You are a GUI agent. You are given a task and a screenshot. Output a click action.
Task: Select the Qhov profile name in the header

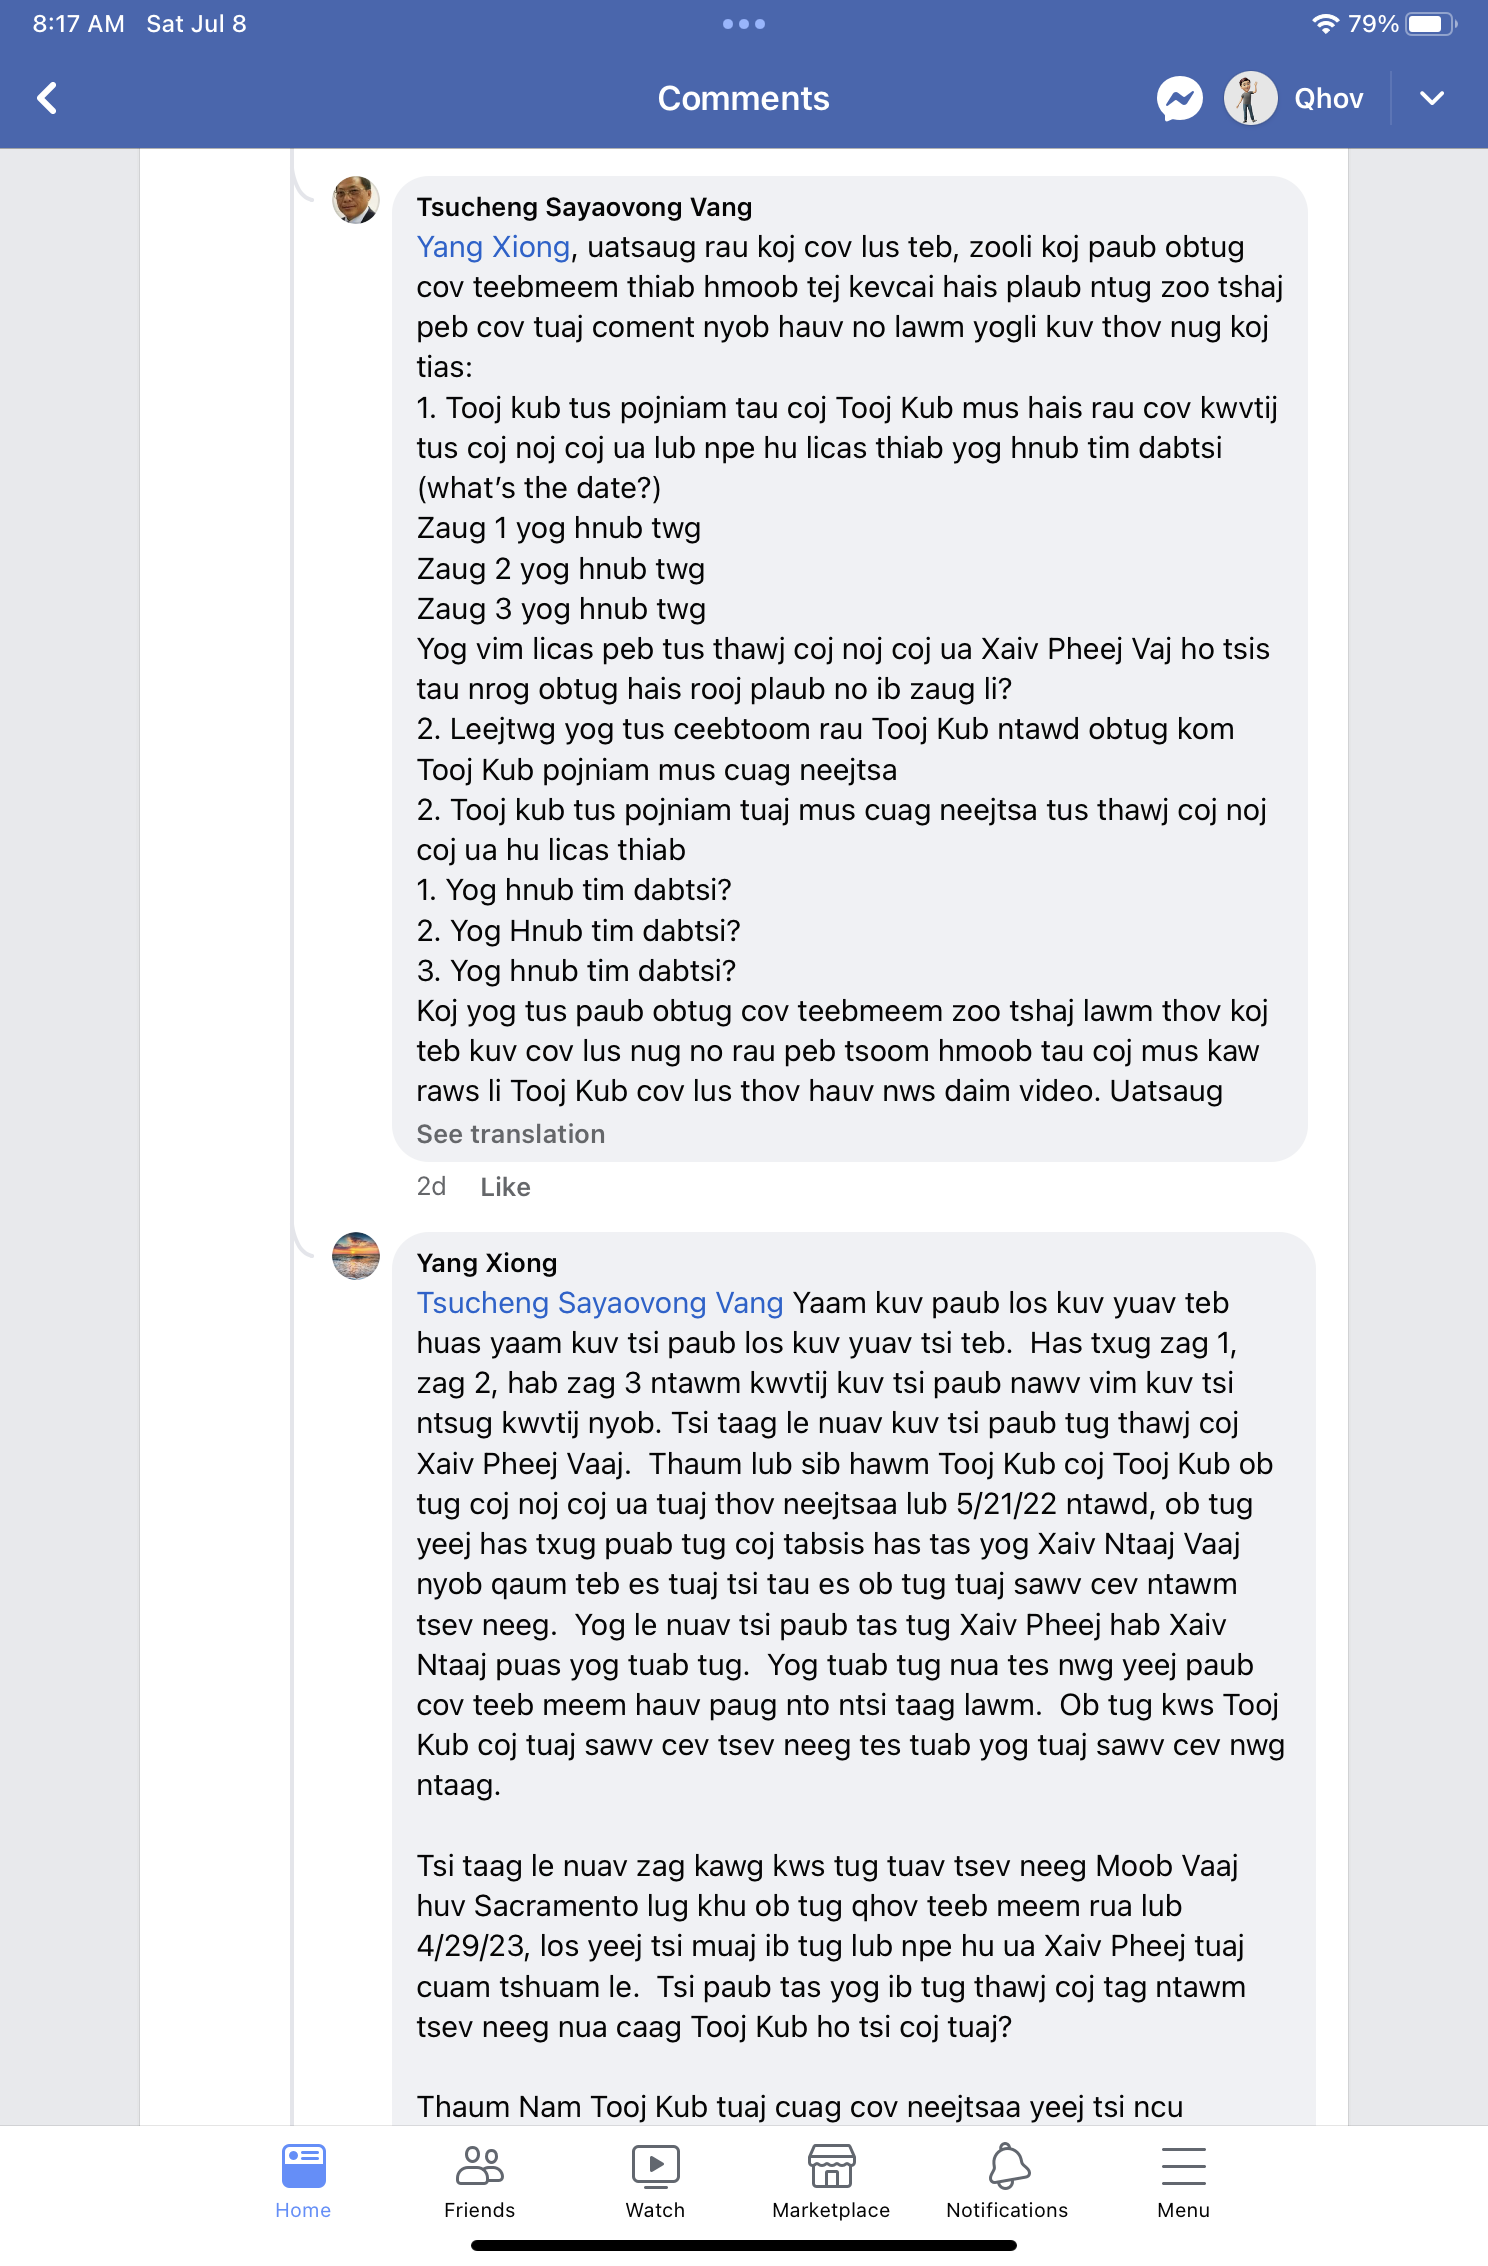1328,98
